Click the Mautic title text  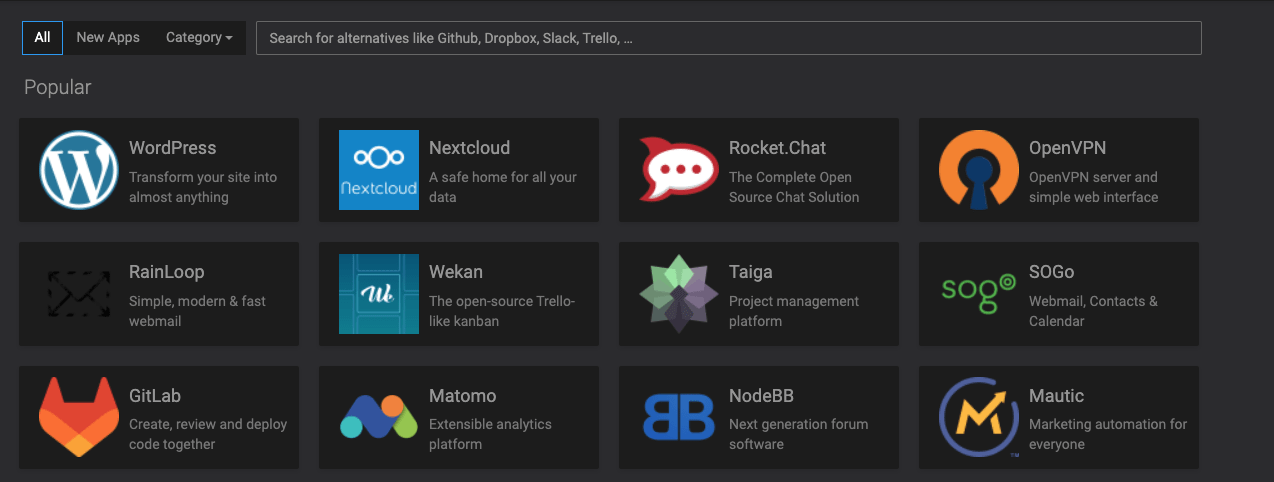tap(1056, 396)
